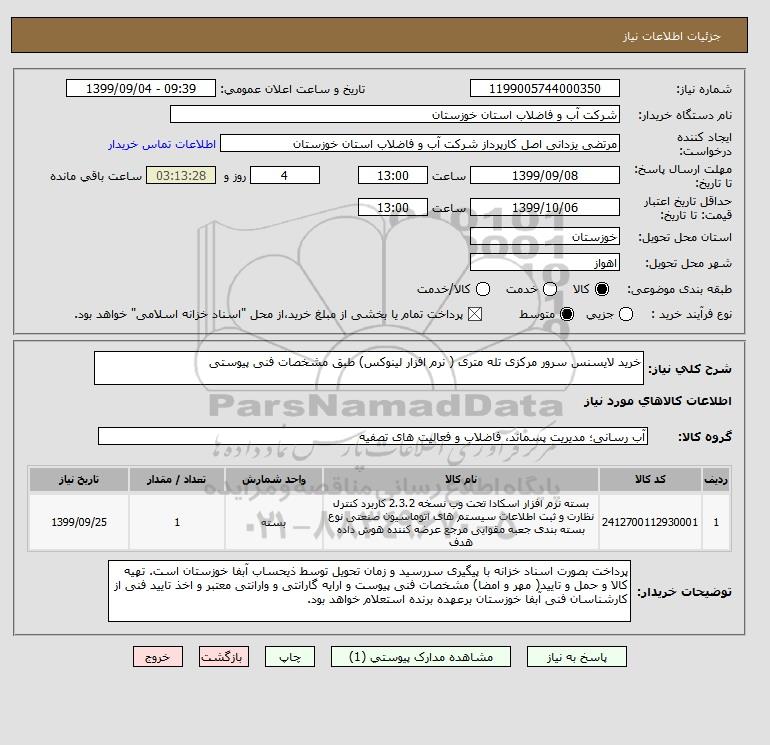Click the طبقه بندی موضوعی label

pos(679,289)
